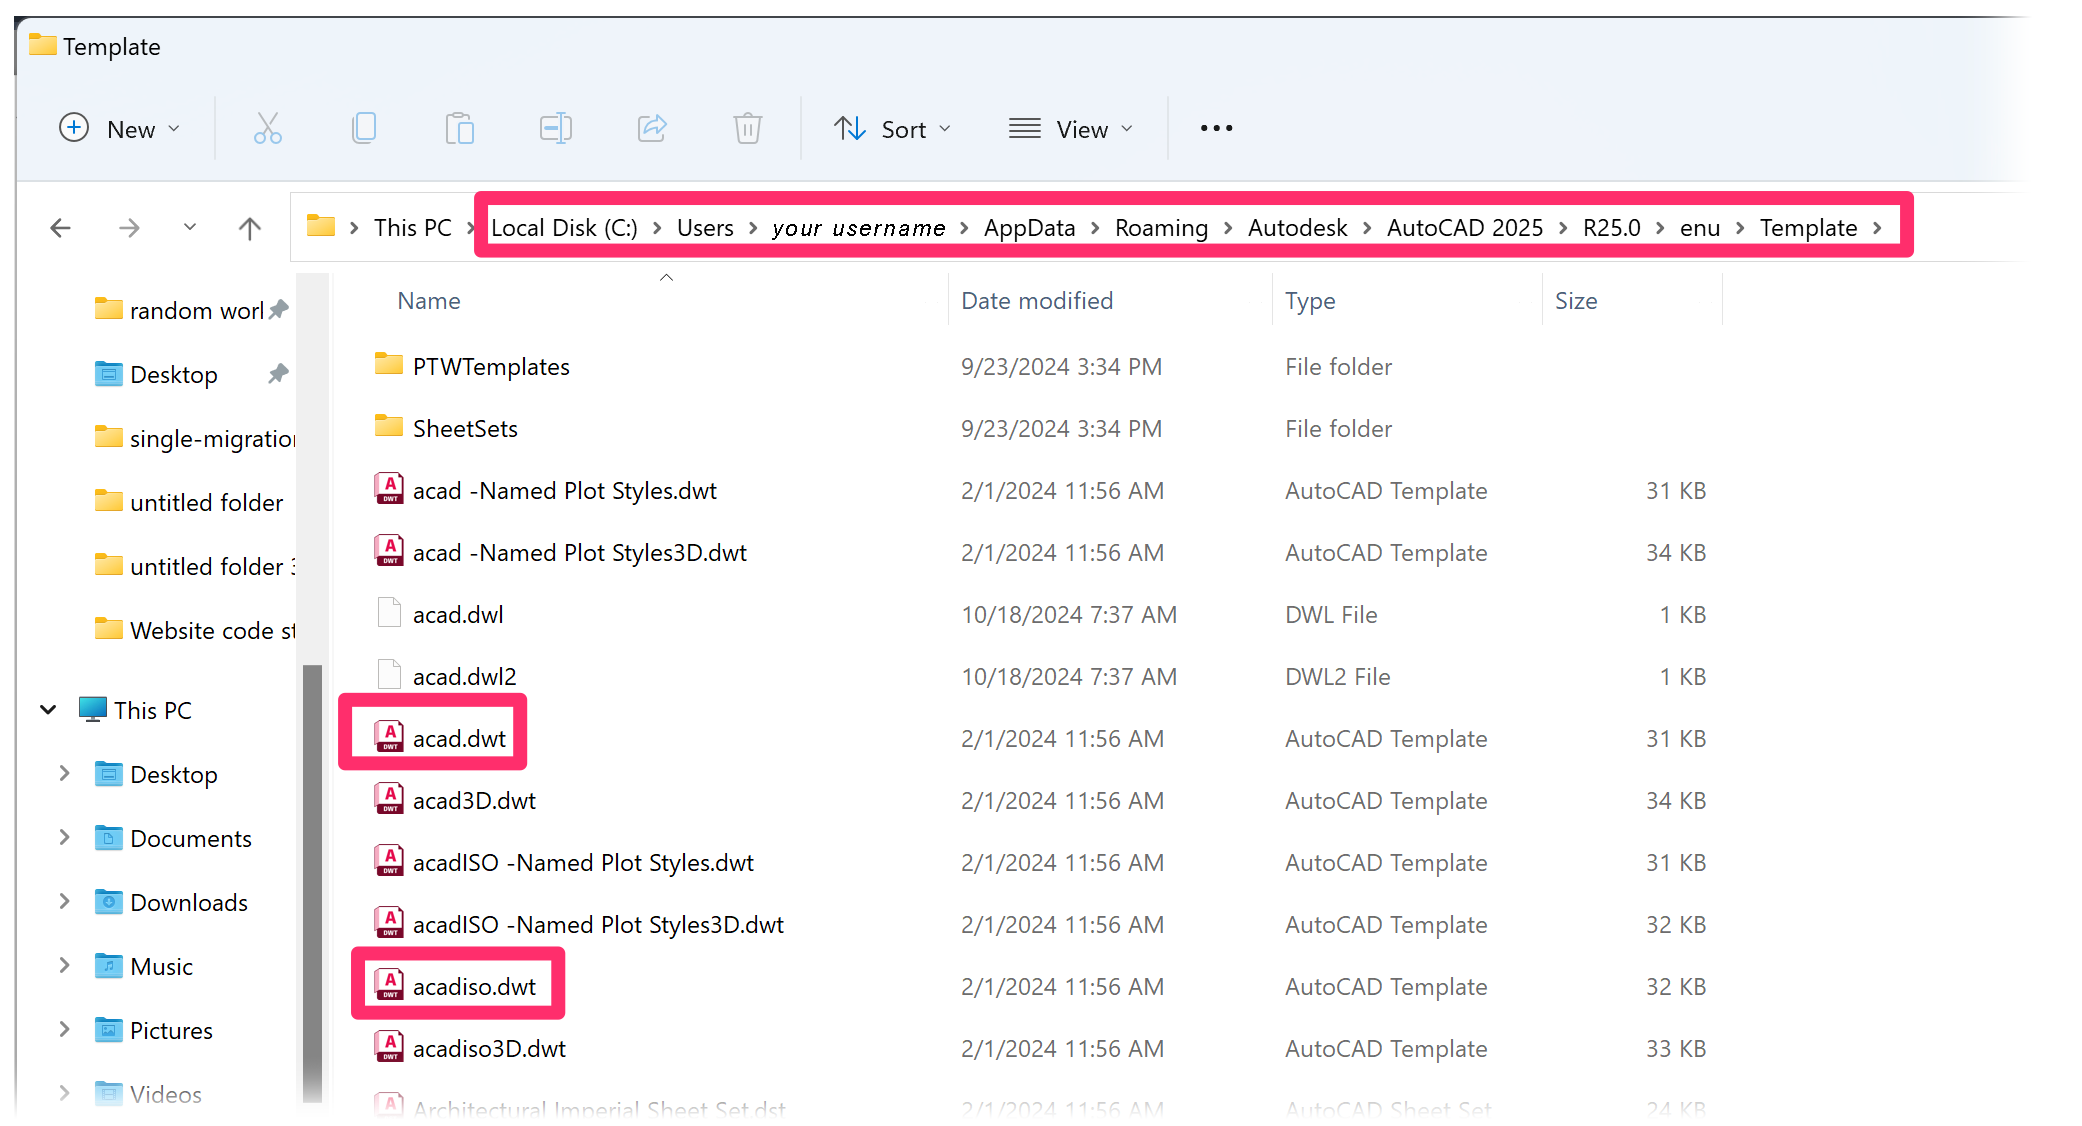Expand the Documents tree node
This screenshot has width=2082, height=1126.
(64, 838)
